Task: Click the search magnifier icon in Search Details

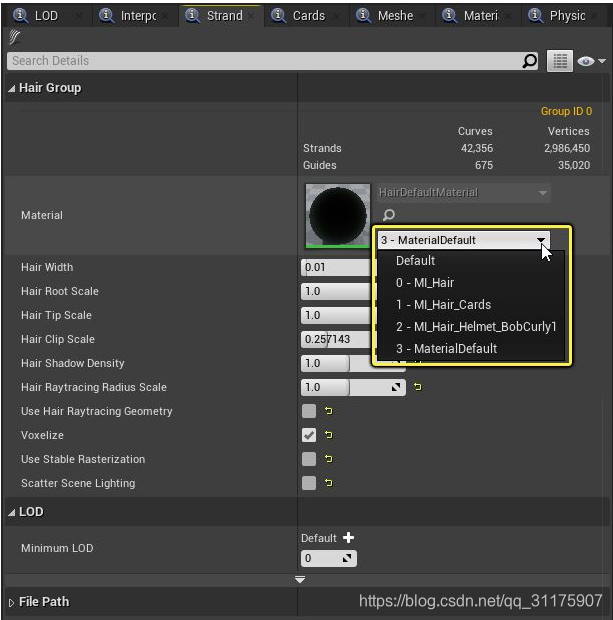Action: pyautogui.click(x=530, y=61)
